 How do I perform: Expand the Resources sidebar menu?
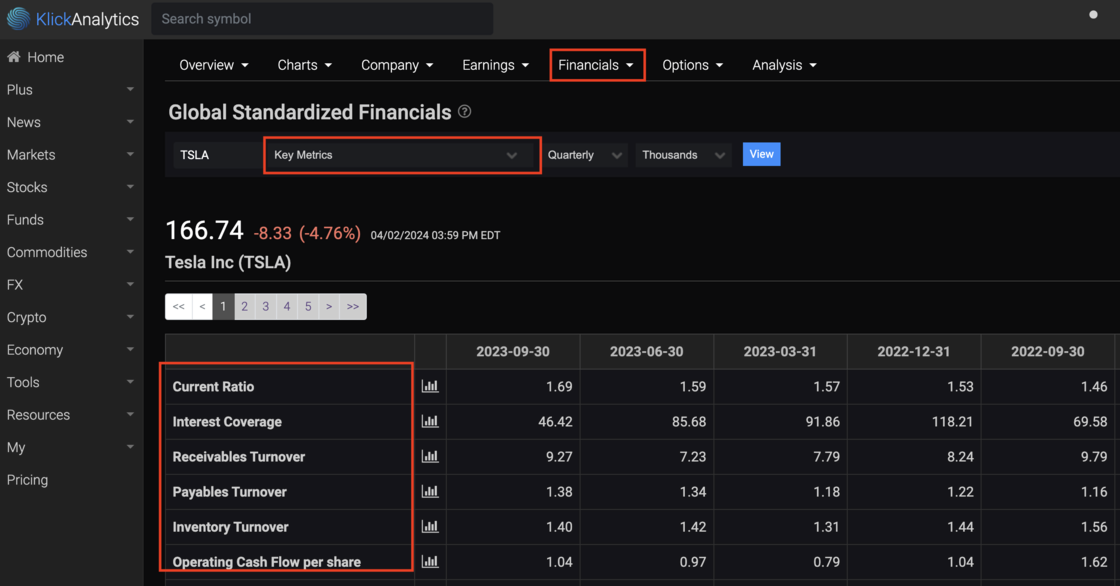tap(70, 414)
